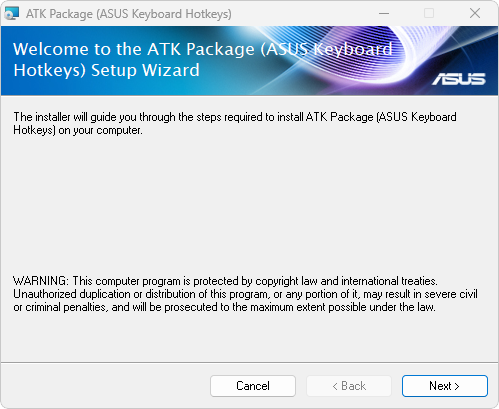499x409 pixels.
Task: Click the "or criminal penalties" last warning line
Action: click(x=224, y=307)
